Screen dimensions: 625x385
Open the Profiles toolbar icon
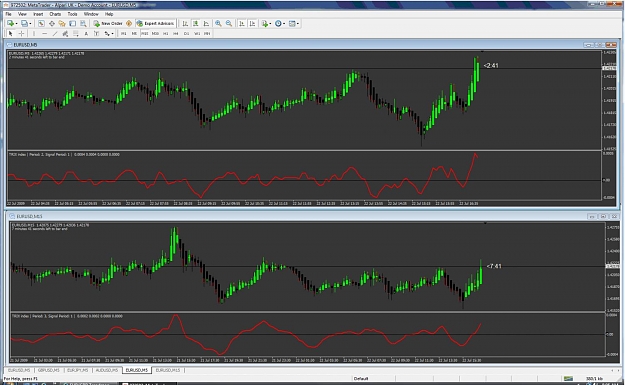pyautogui.click(x=24, y=24)
